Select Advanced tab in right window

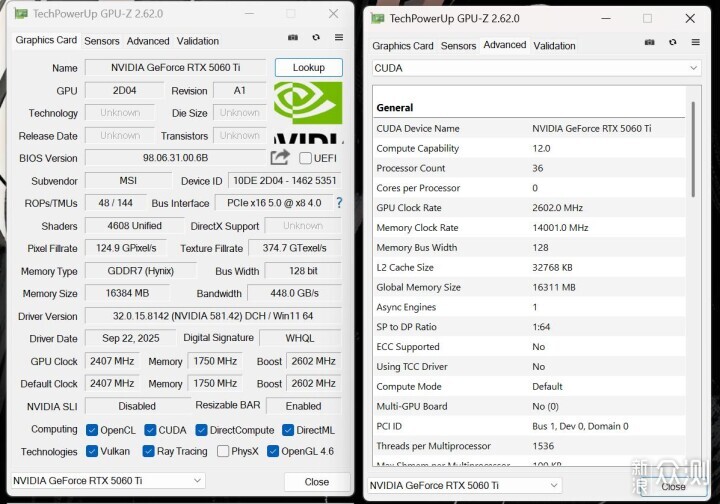[x=505, y=45]
